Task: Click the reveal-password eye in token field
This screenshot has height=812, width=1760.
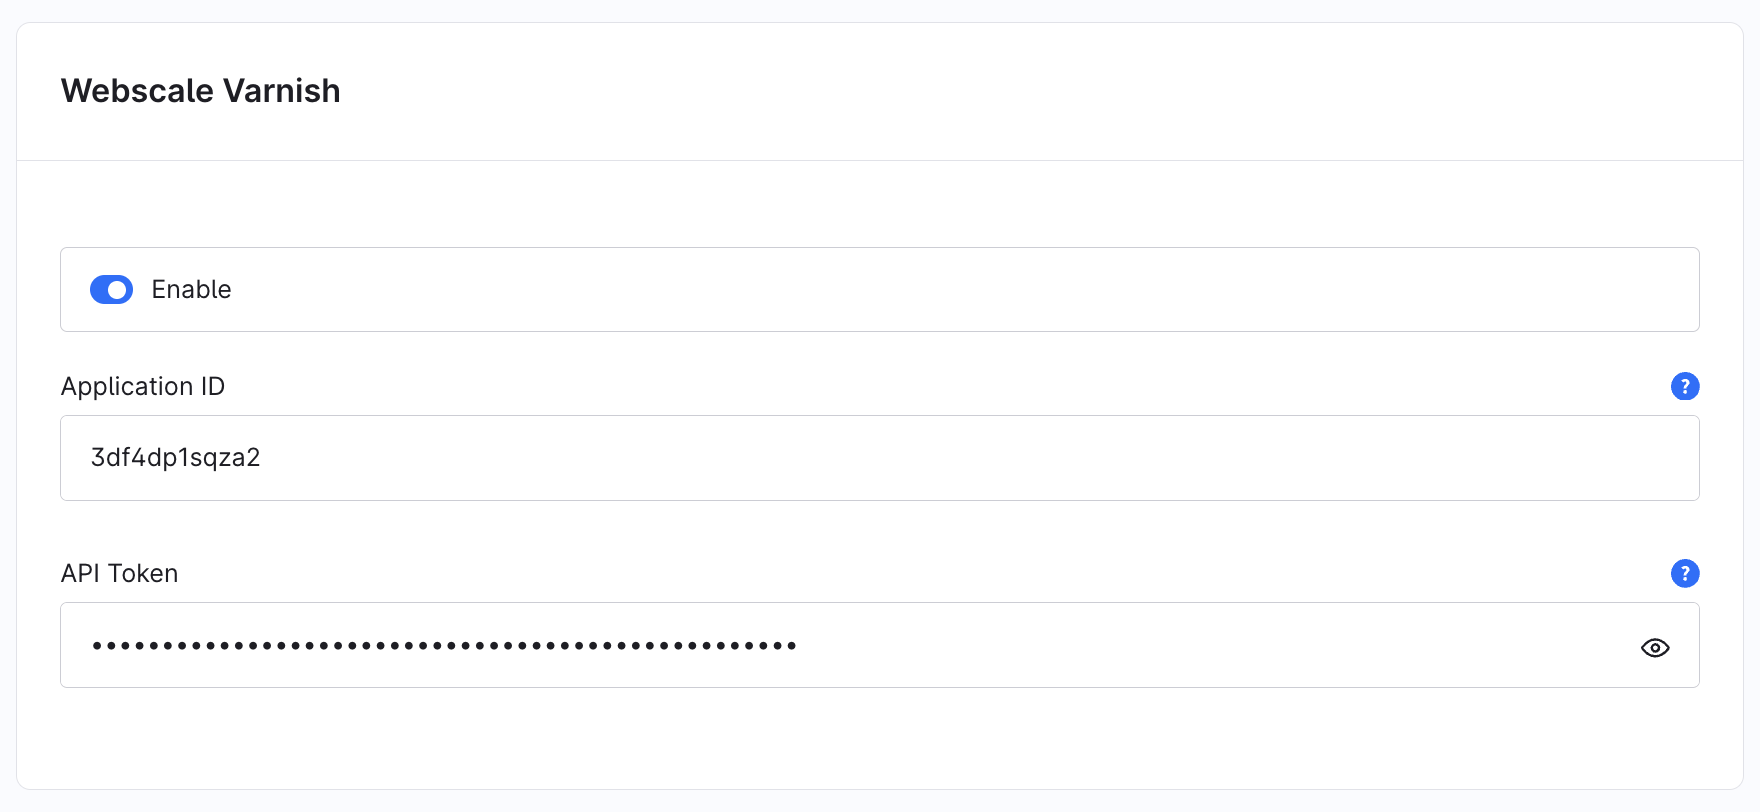Action: (x=1655, y=647)
